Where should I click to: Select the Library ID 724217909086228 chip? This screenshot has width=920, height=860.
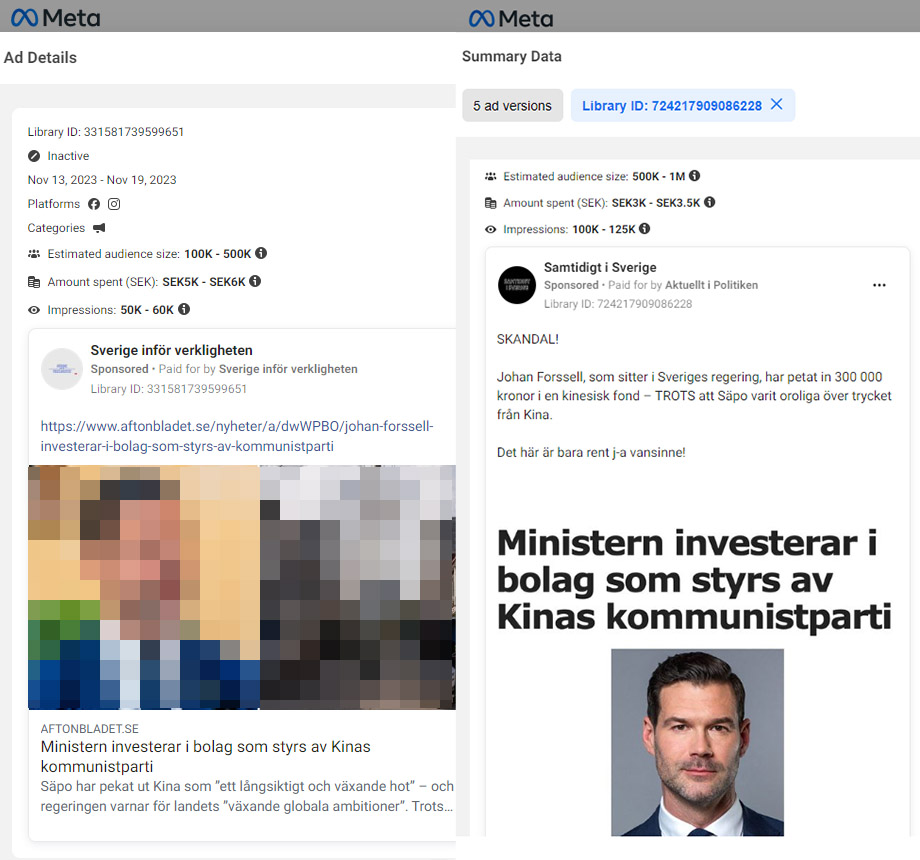pos(671,106)
